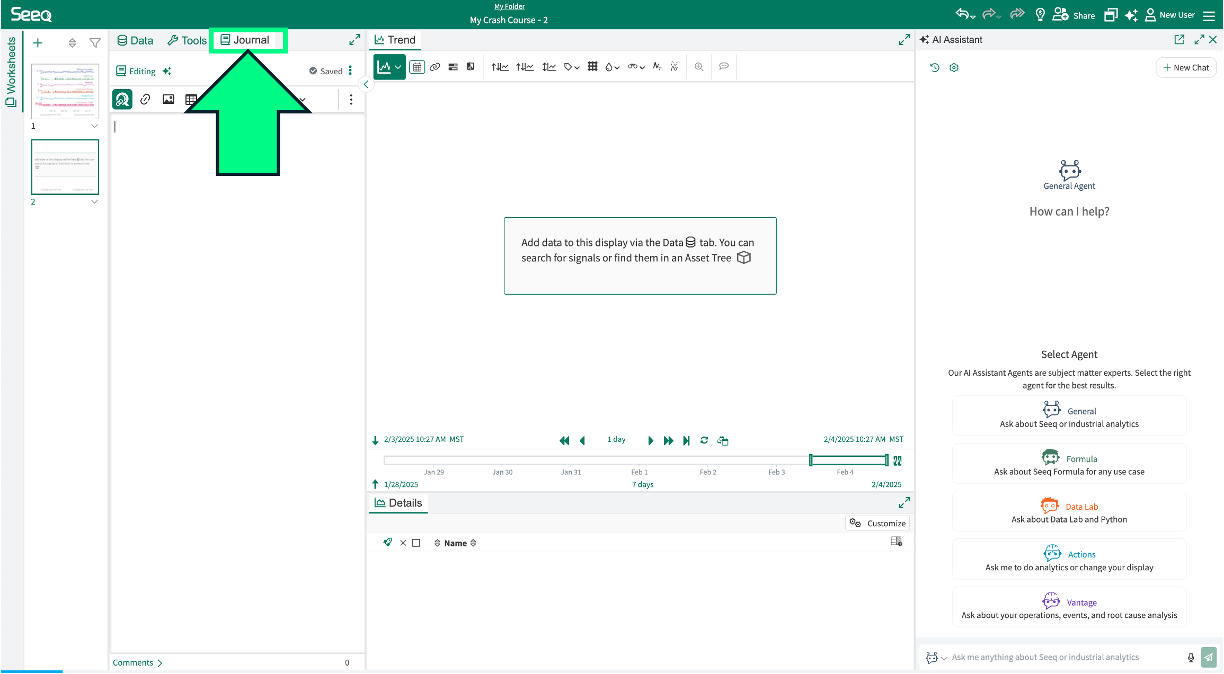
Task: Pop out the AI Assistant into new window
Action: click(x=1179, y=40)
